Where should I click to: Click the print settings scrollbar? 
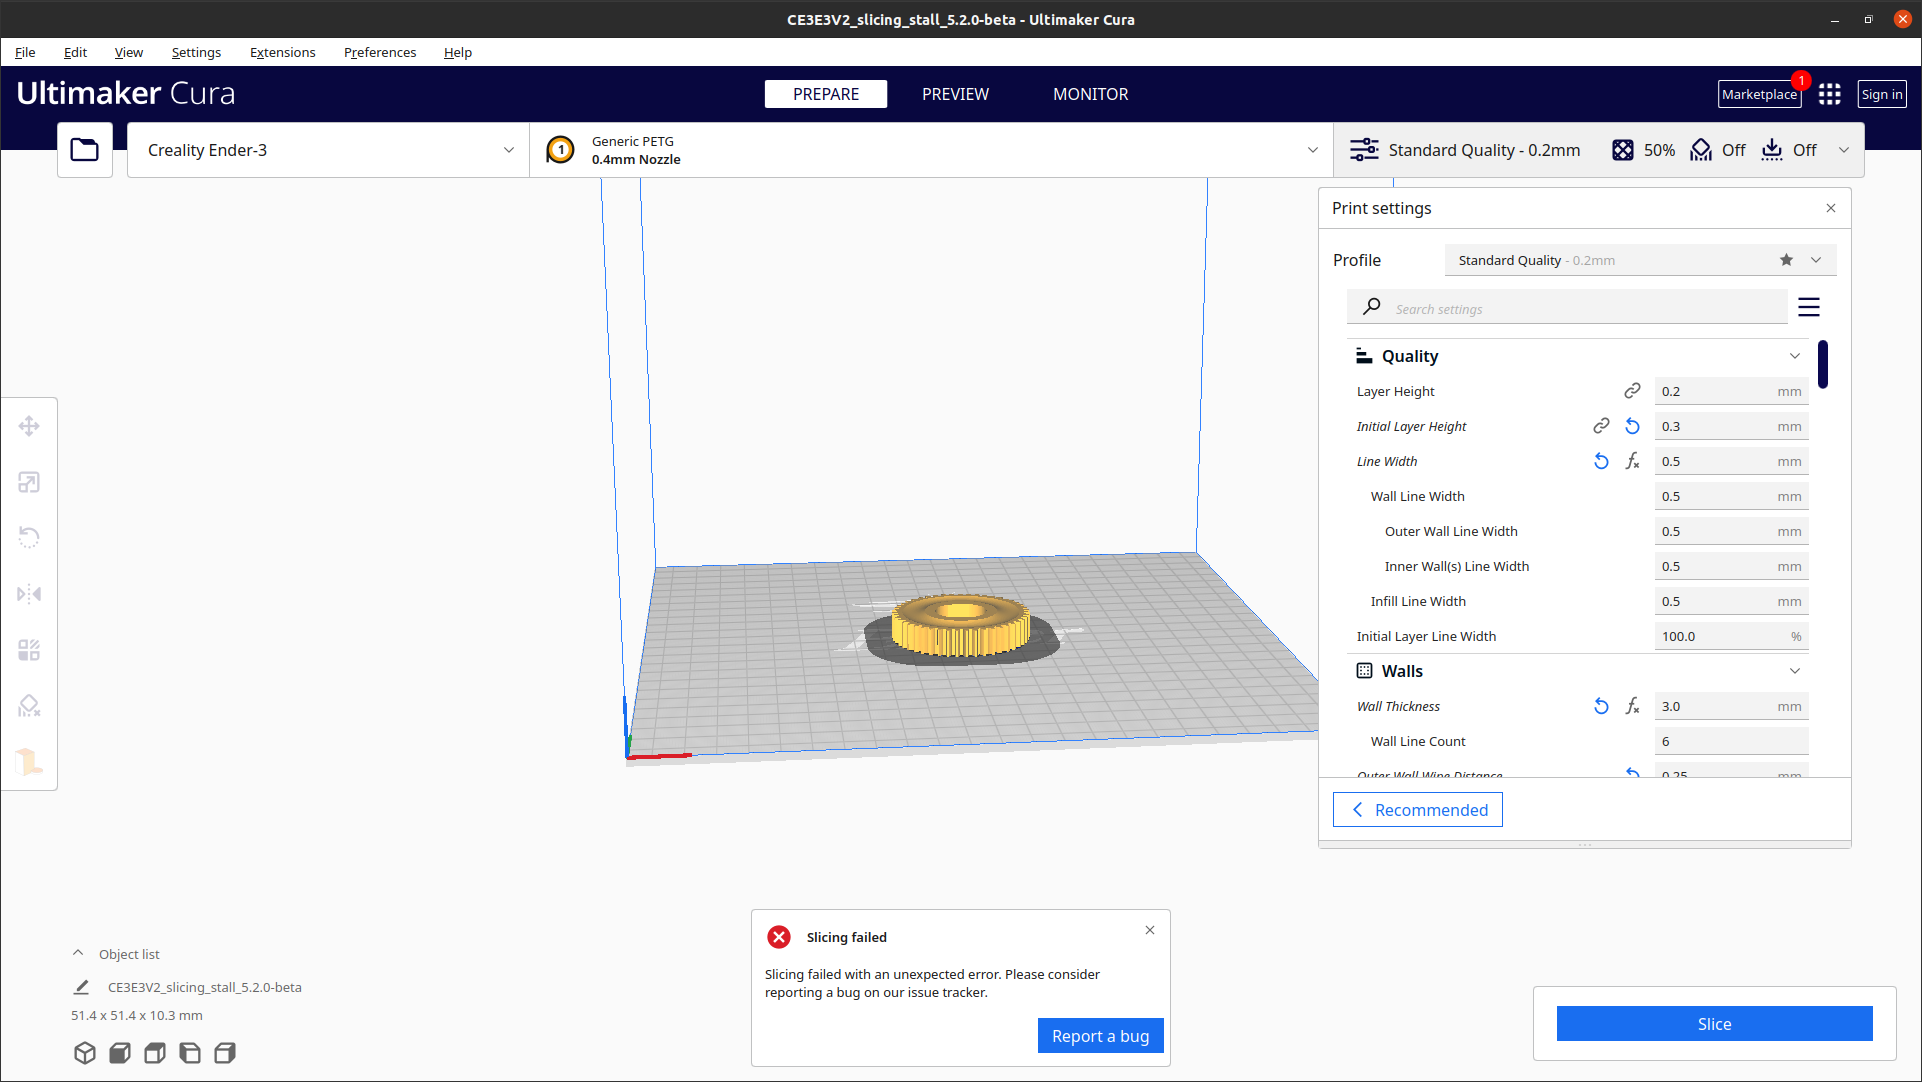click(1823, 364)
